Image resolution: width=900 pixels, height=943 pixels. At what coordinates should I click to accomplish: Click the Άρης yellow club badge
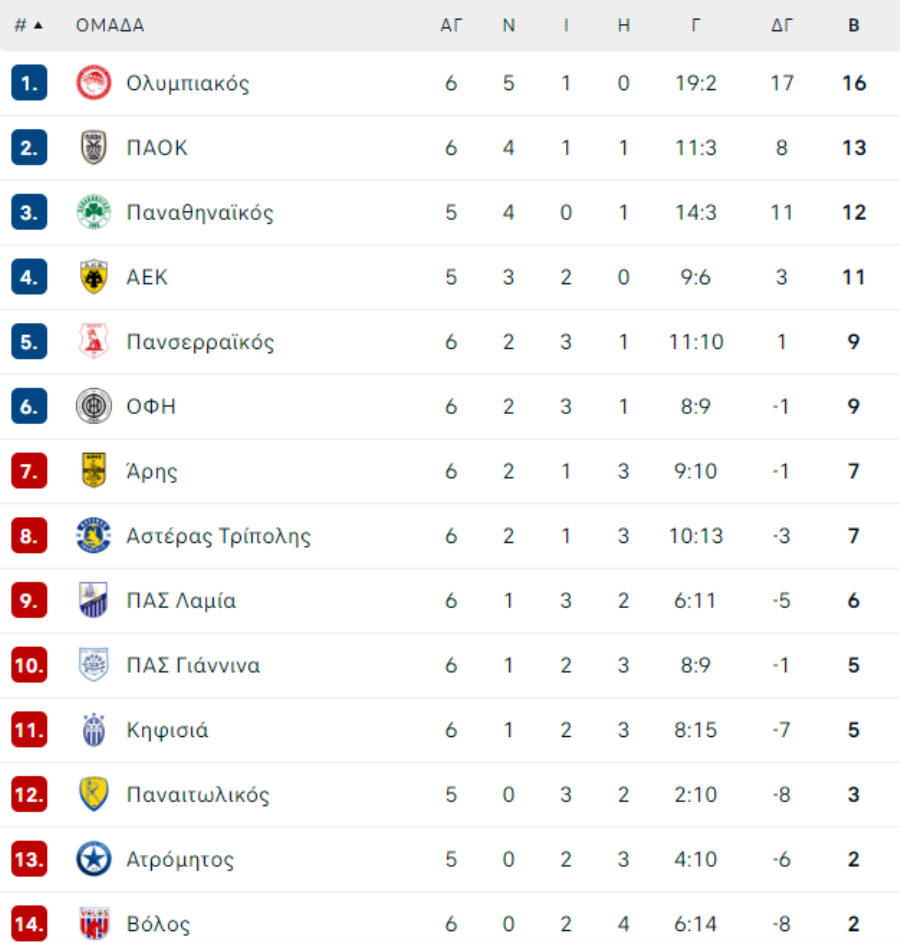tap(94, 471)
